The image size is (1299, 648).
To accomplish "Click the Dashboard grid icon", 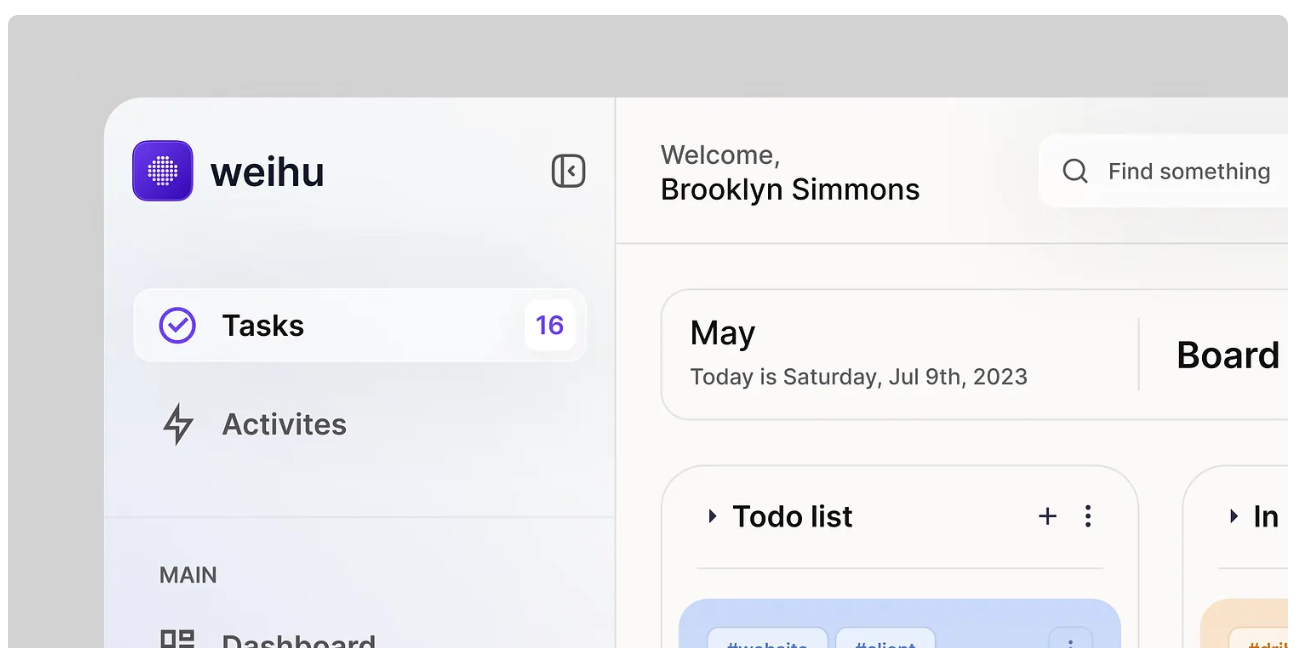I will 178,640.
